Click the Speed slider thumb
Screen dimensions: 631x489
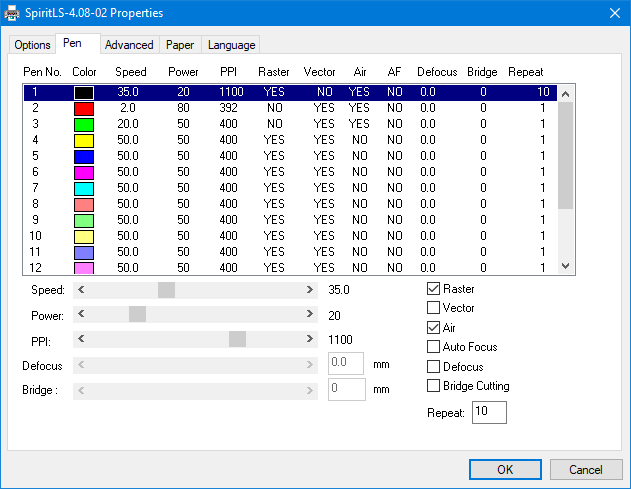pos(166,290)
